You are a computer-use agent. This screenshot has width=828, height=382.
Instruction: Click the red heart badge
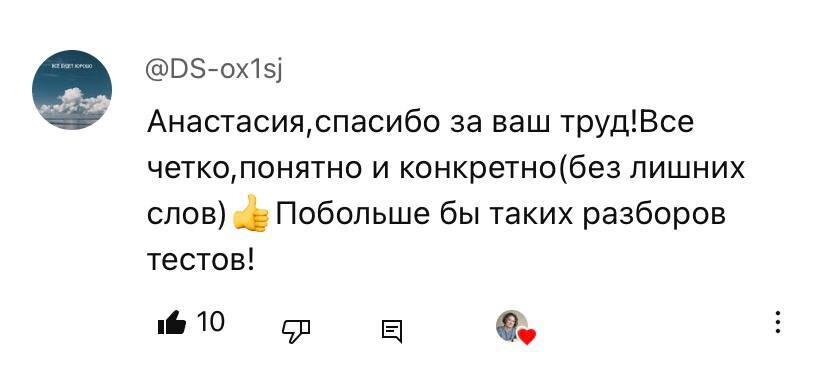tap(527, 337)
